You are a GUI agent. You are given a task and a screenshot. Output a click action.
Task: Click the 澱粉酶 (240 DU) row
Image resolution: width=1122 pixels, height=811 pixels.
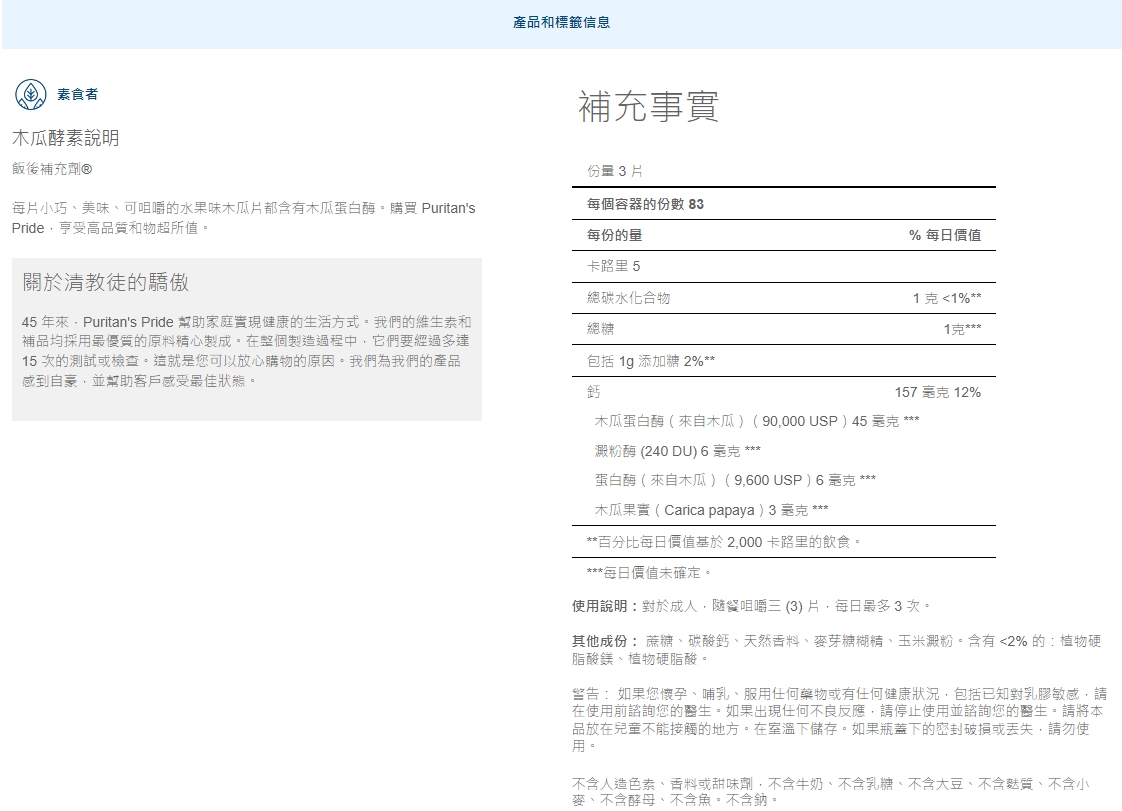pos(678,451)
